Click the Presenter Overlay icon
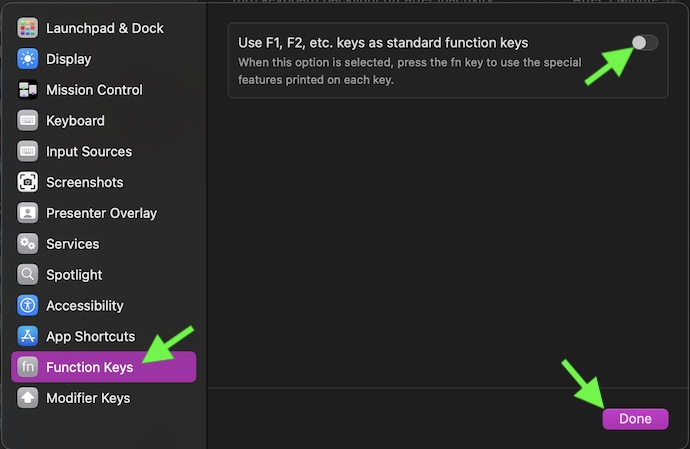 pos(28,213)
